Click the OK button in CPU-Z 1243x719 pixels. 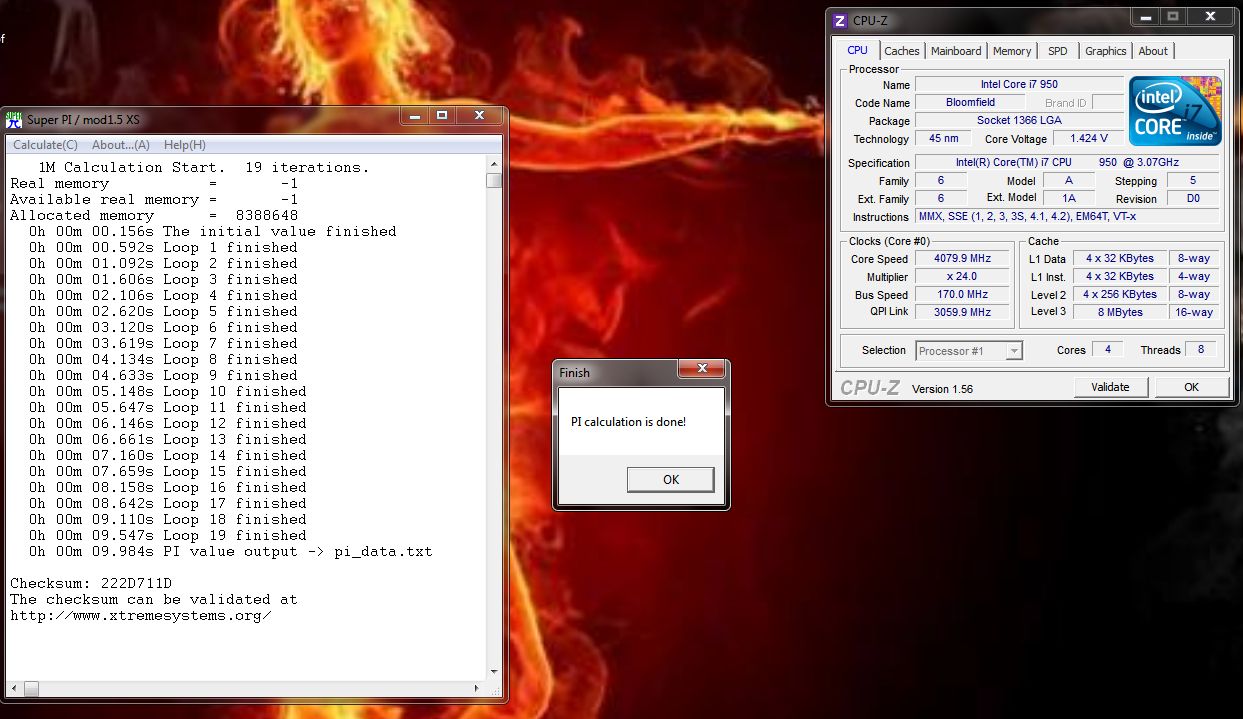coord(1191,387)
